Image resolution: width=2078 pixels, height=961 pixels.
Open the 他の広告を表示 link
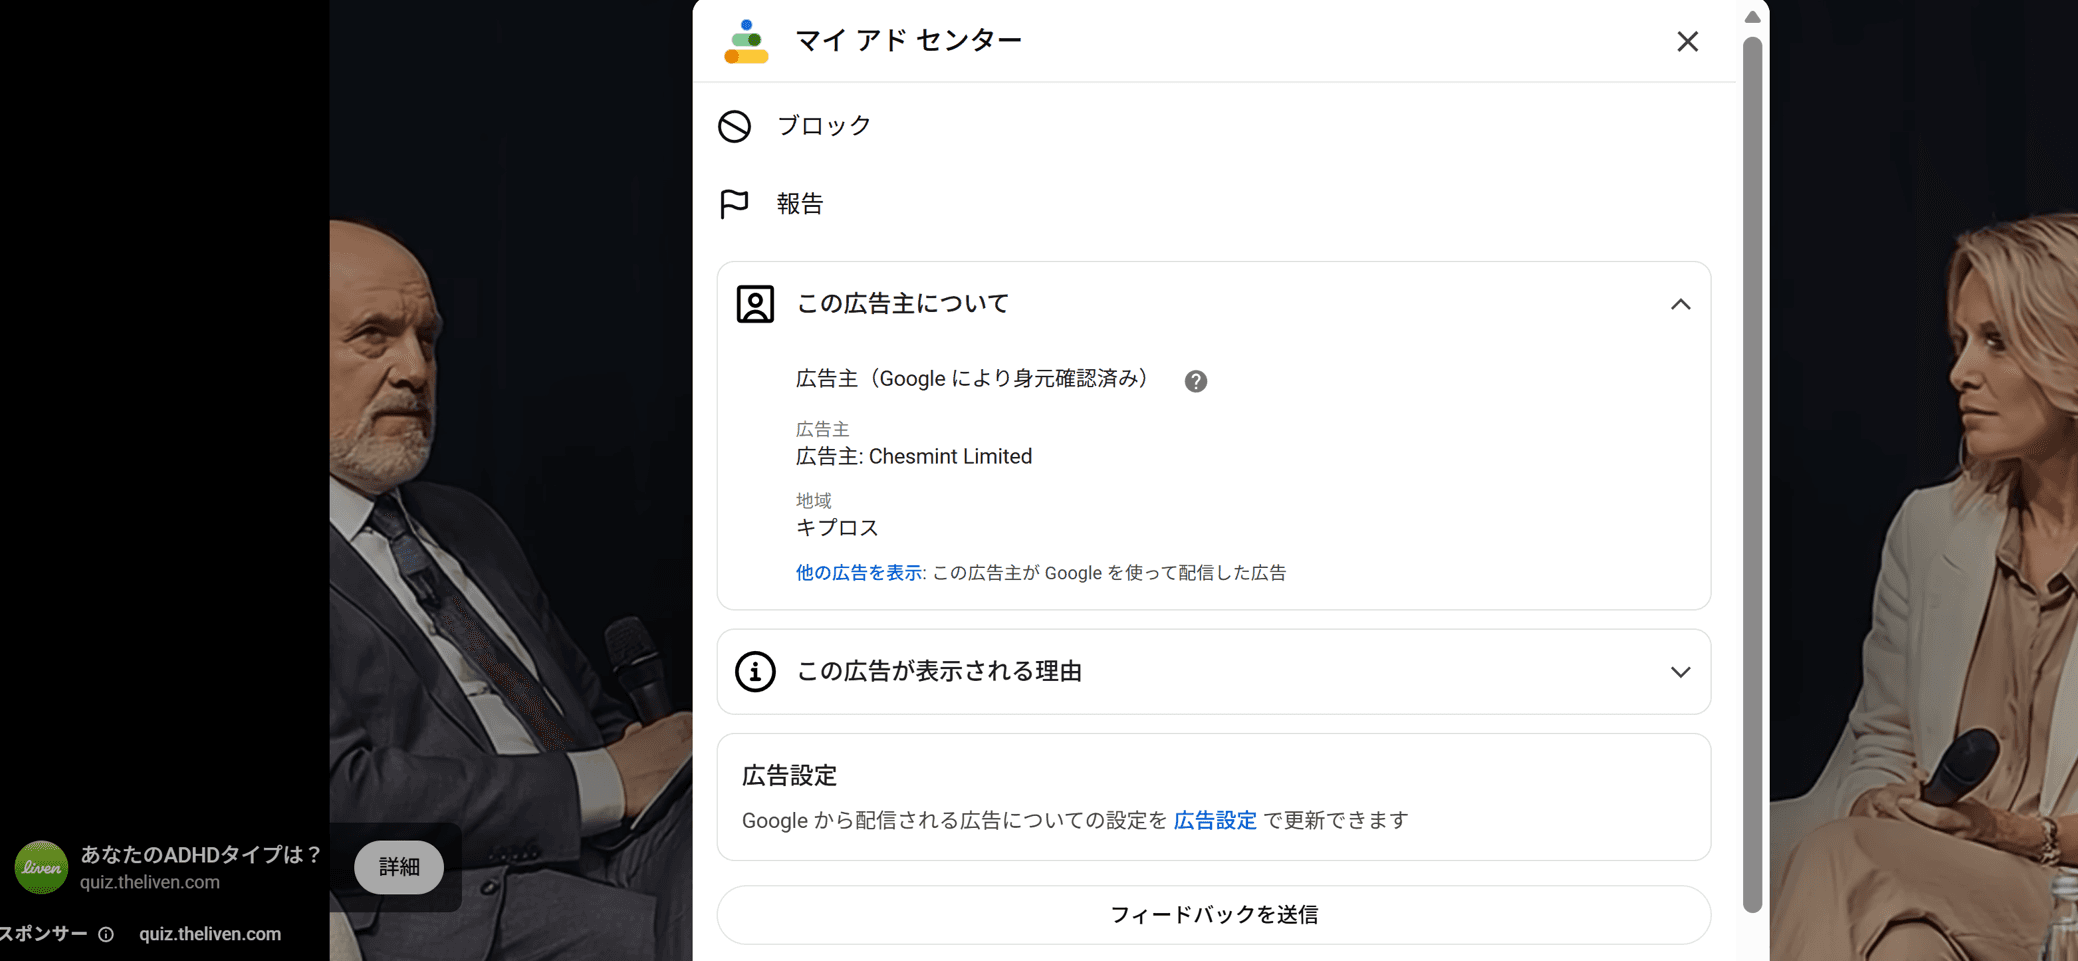point(858,573)
